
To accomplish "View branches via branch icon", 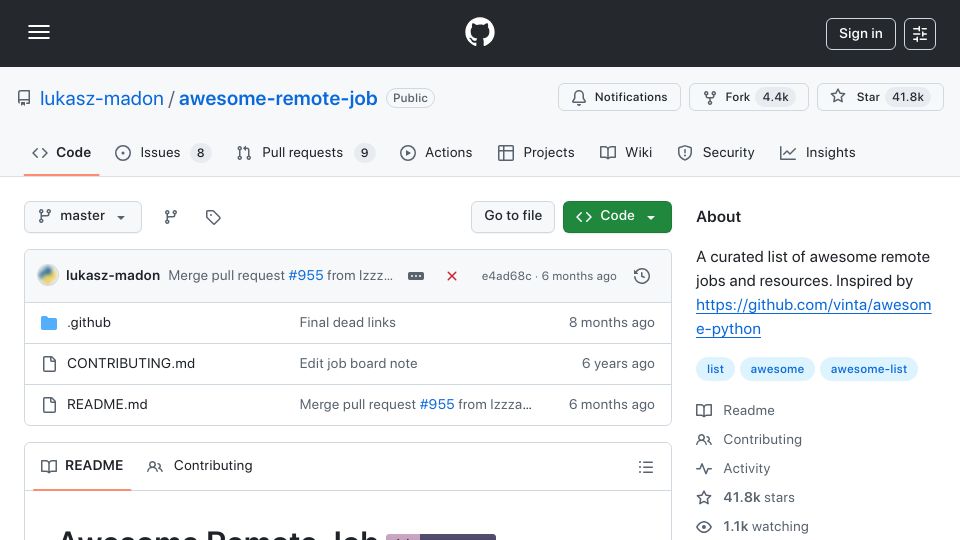I will coord(171,217).
